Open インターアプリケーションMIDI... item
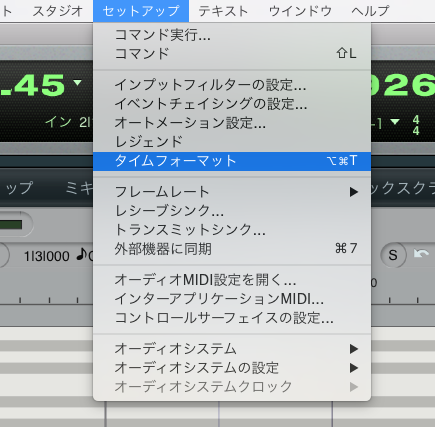 pyautogui.click(x=232, y=299)
